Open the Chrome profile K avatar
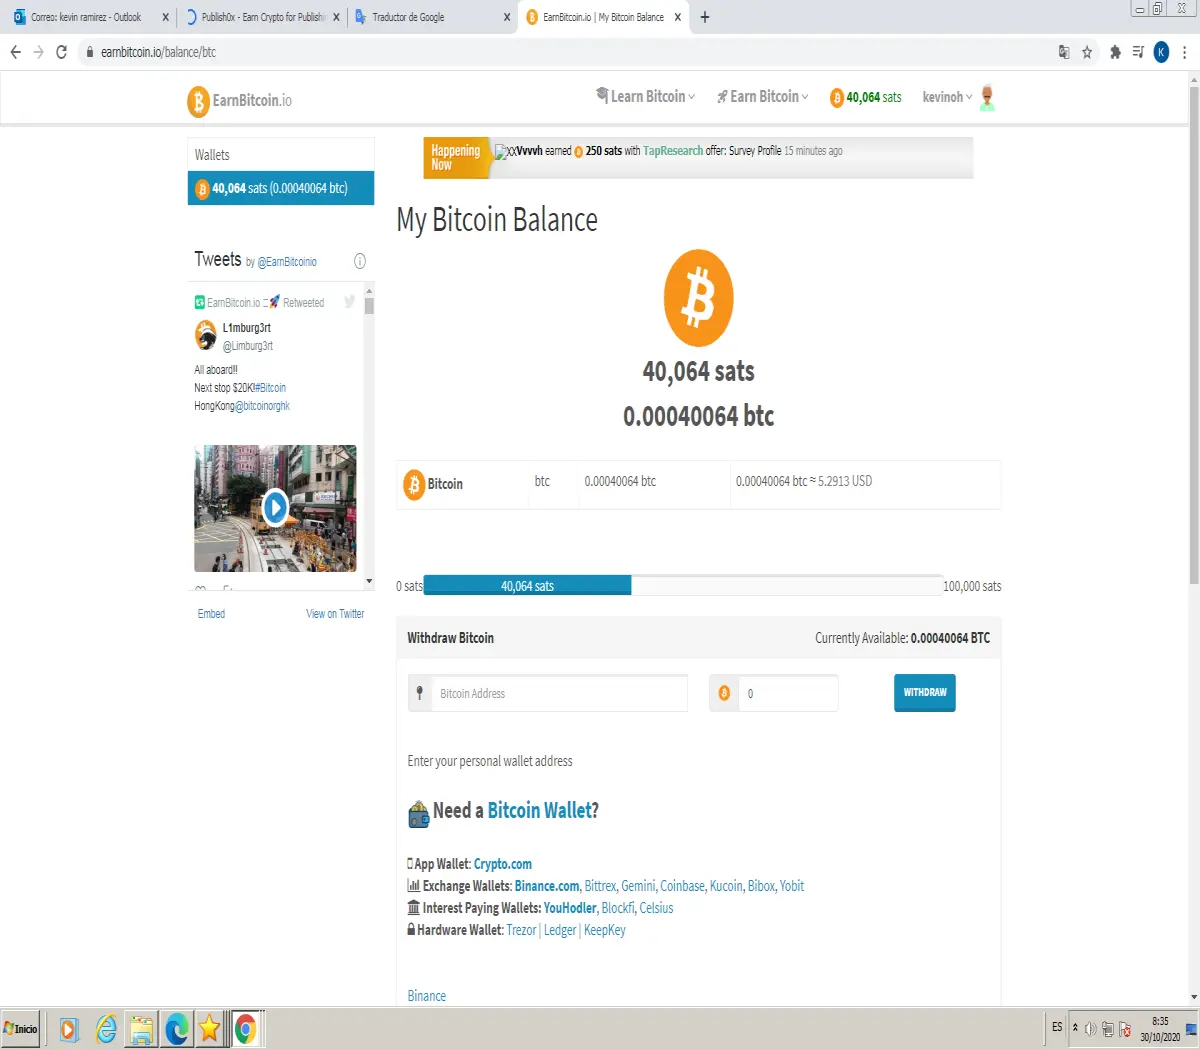 pos(1161,52)
